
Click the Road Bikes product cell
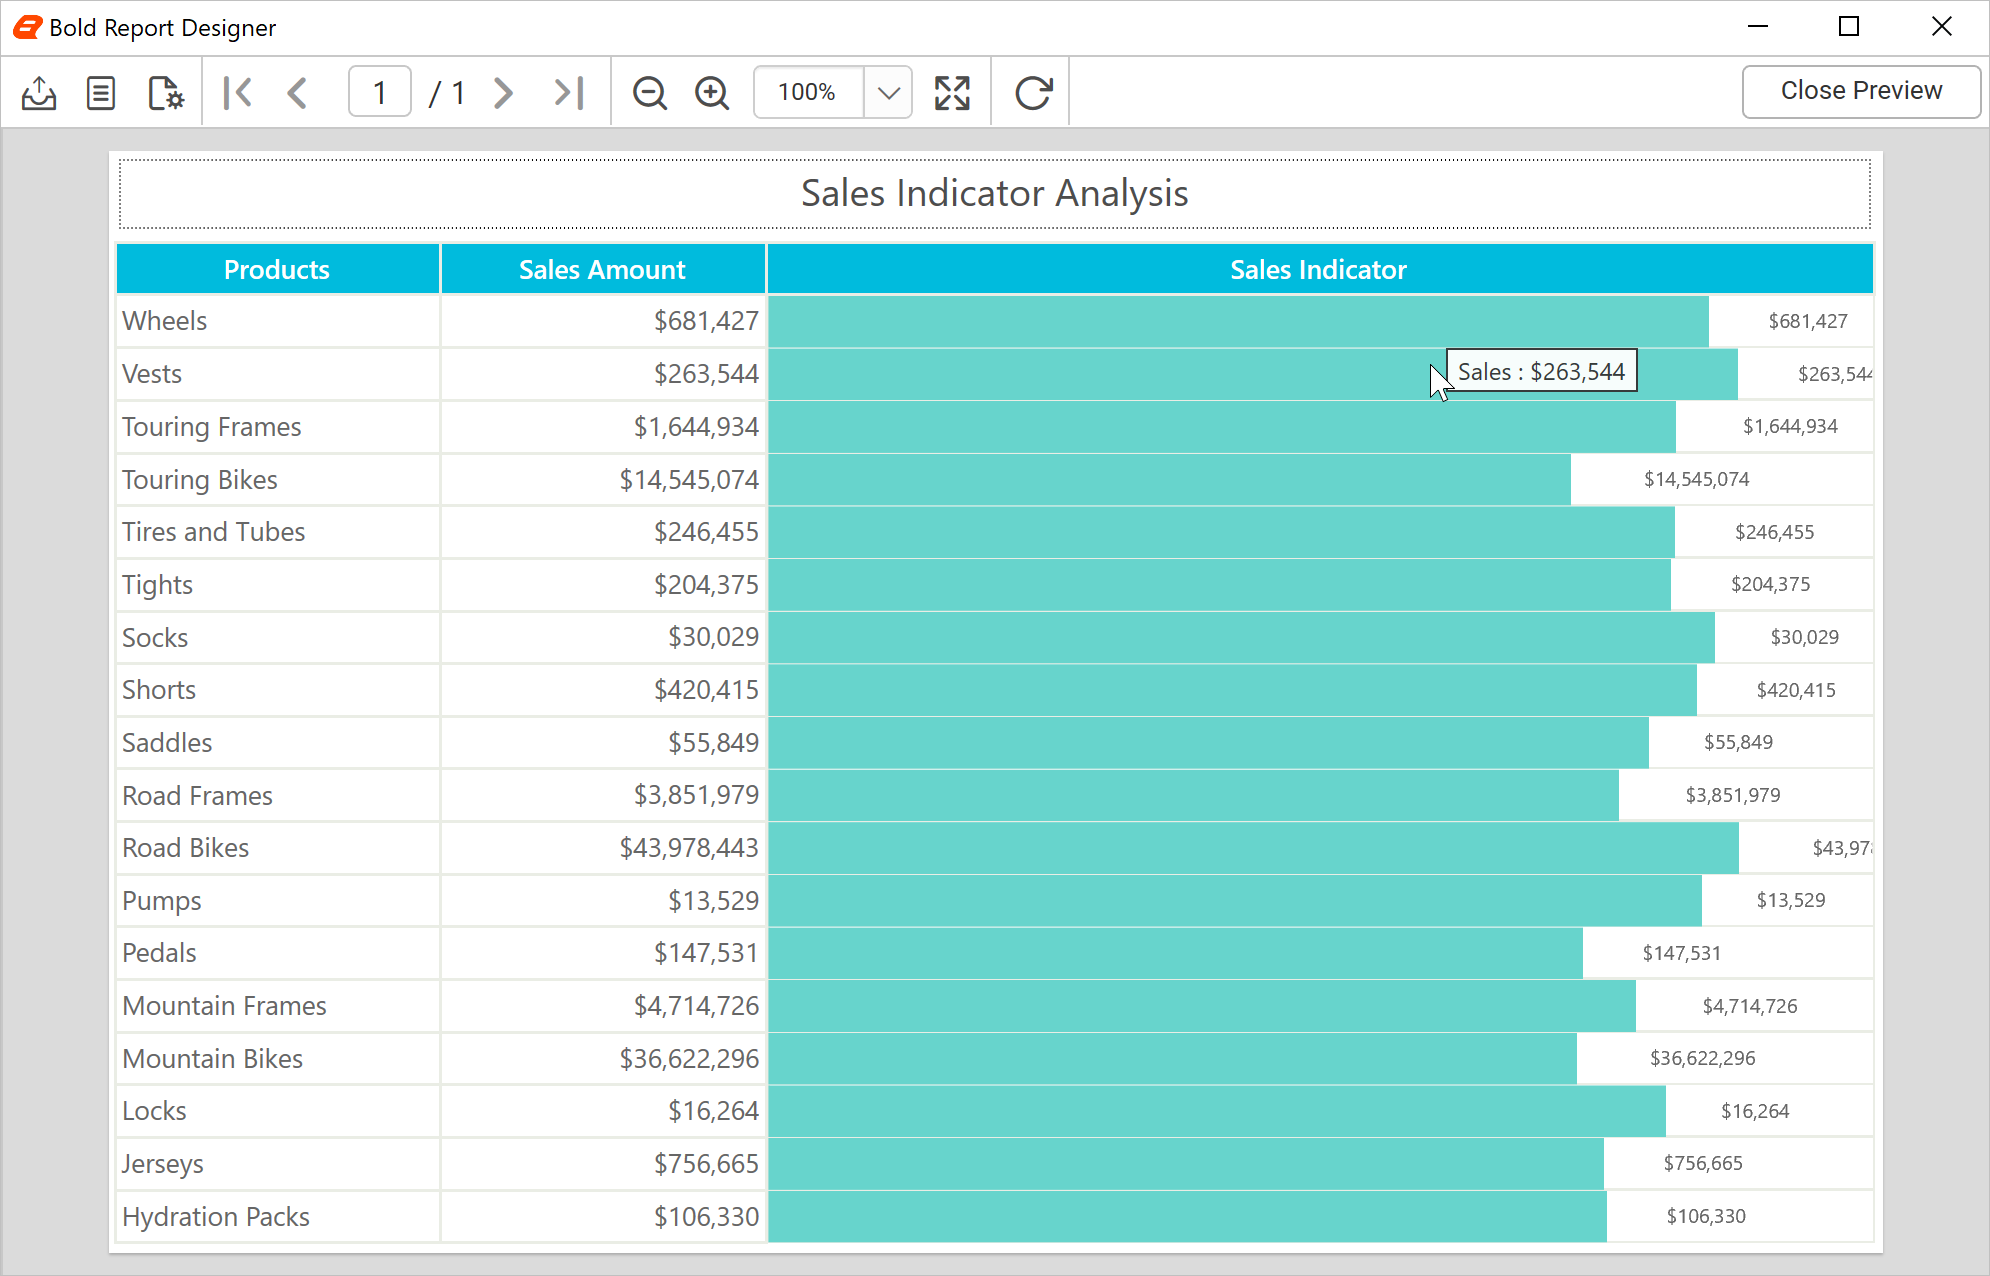click(277, 848)
